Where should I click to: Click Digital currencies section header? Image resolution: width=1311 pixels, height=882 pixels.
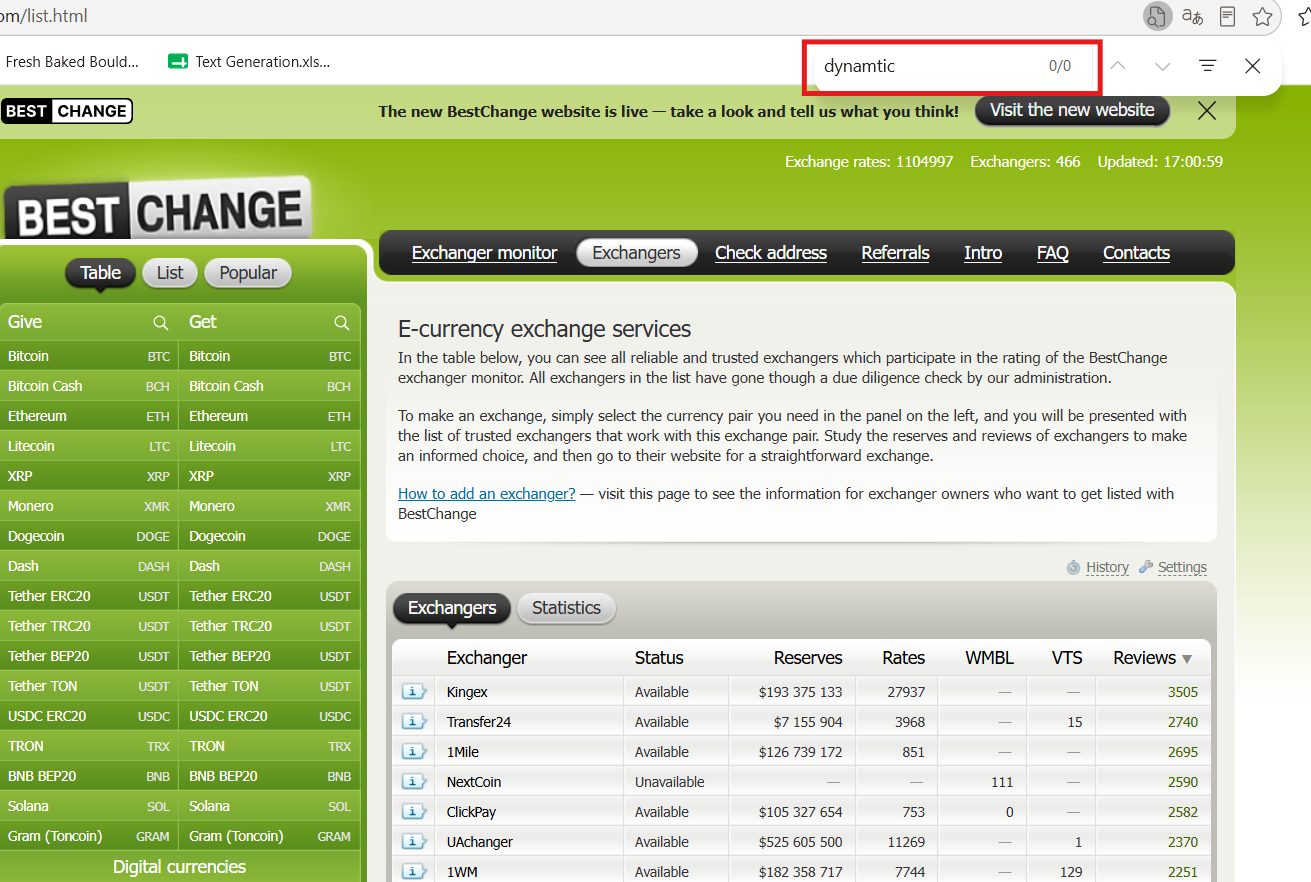(179, 867)
